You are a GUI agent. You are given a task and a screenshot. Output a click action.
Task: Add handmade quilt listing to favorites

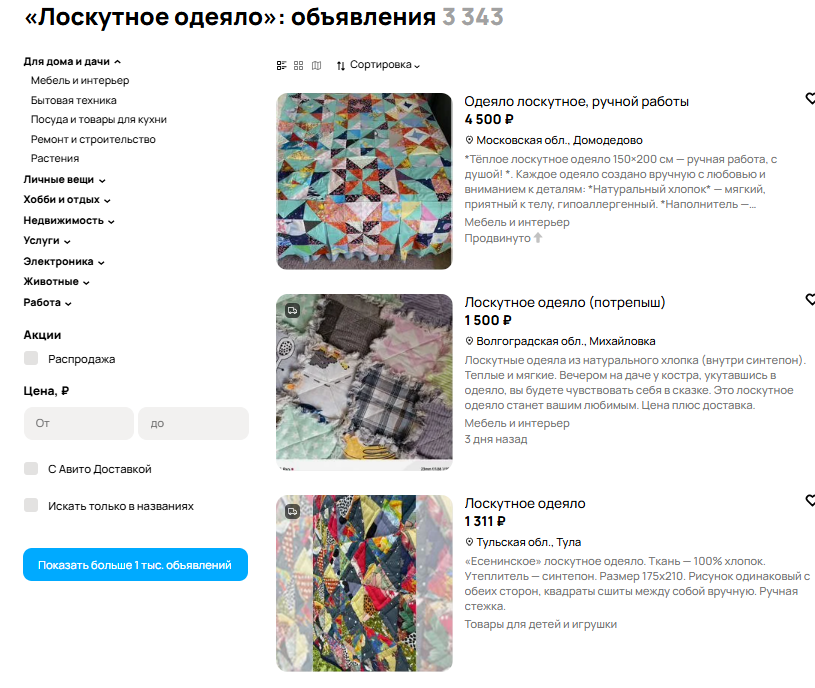pyautogui.click(x=810, y=98)
